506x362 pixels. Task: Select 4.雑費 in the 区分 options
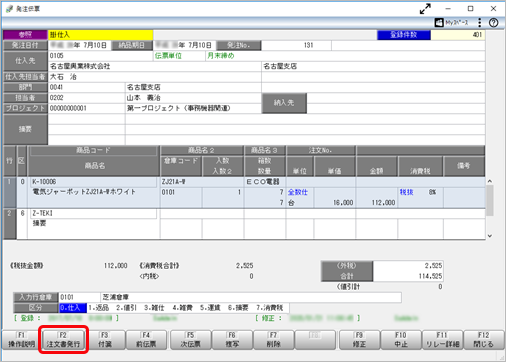pyautogui.click(x=182, y=308)
